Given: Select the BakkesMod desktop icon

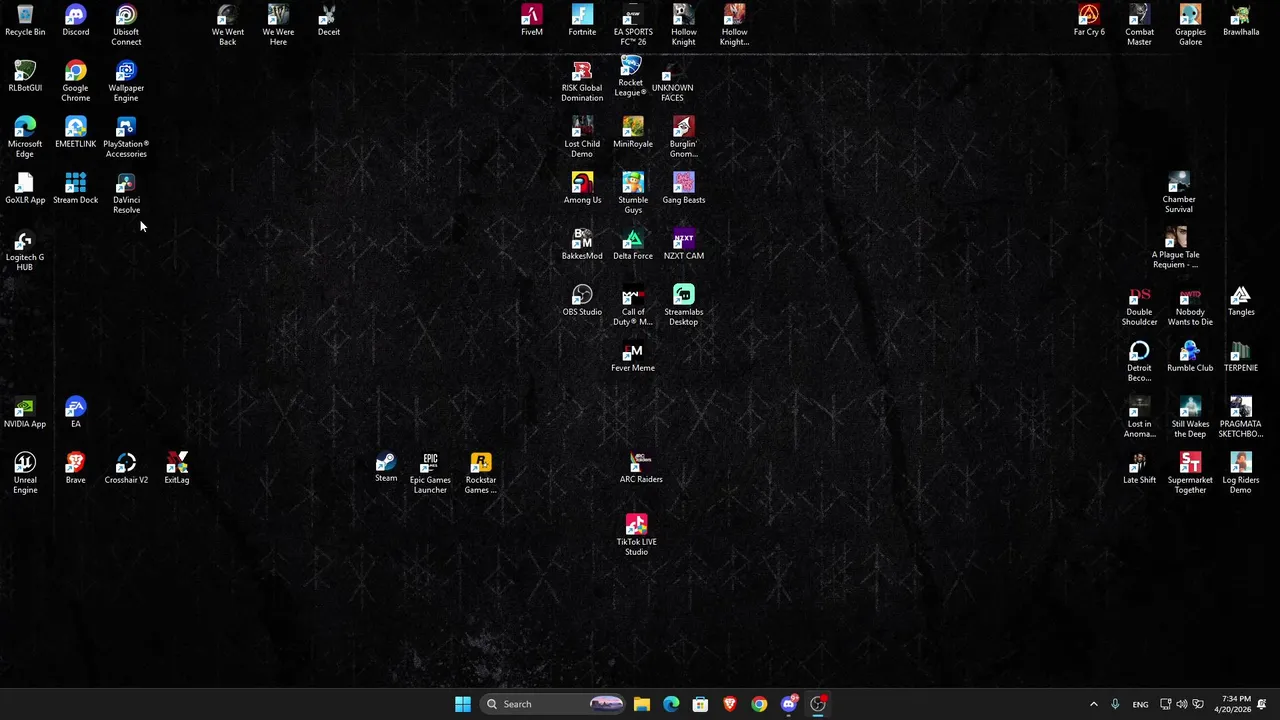Looking at the screenshot, I should (x=582, y=244).
